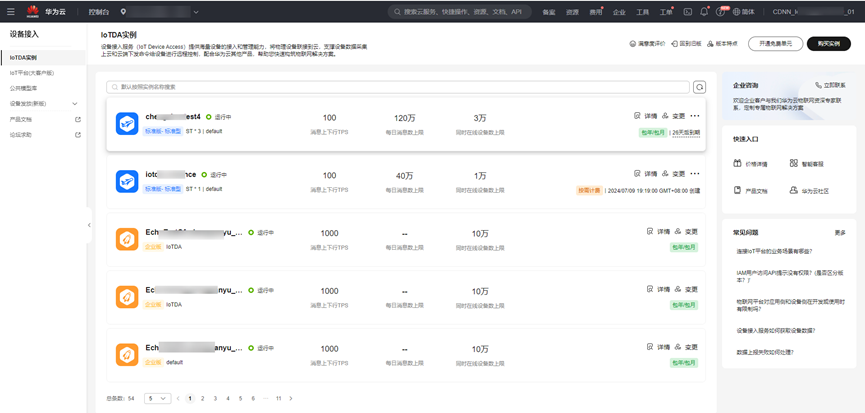Select IoTDA实例 in the sidebar

[44, 57]
